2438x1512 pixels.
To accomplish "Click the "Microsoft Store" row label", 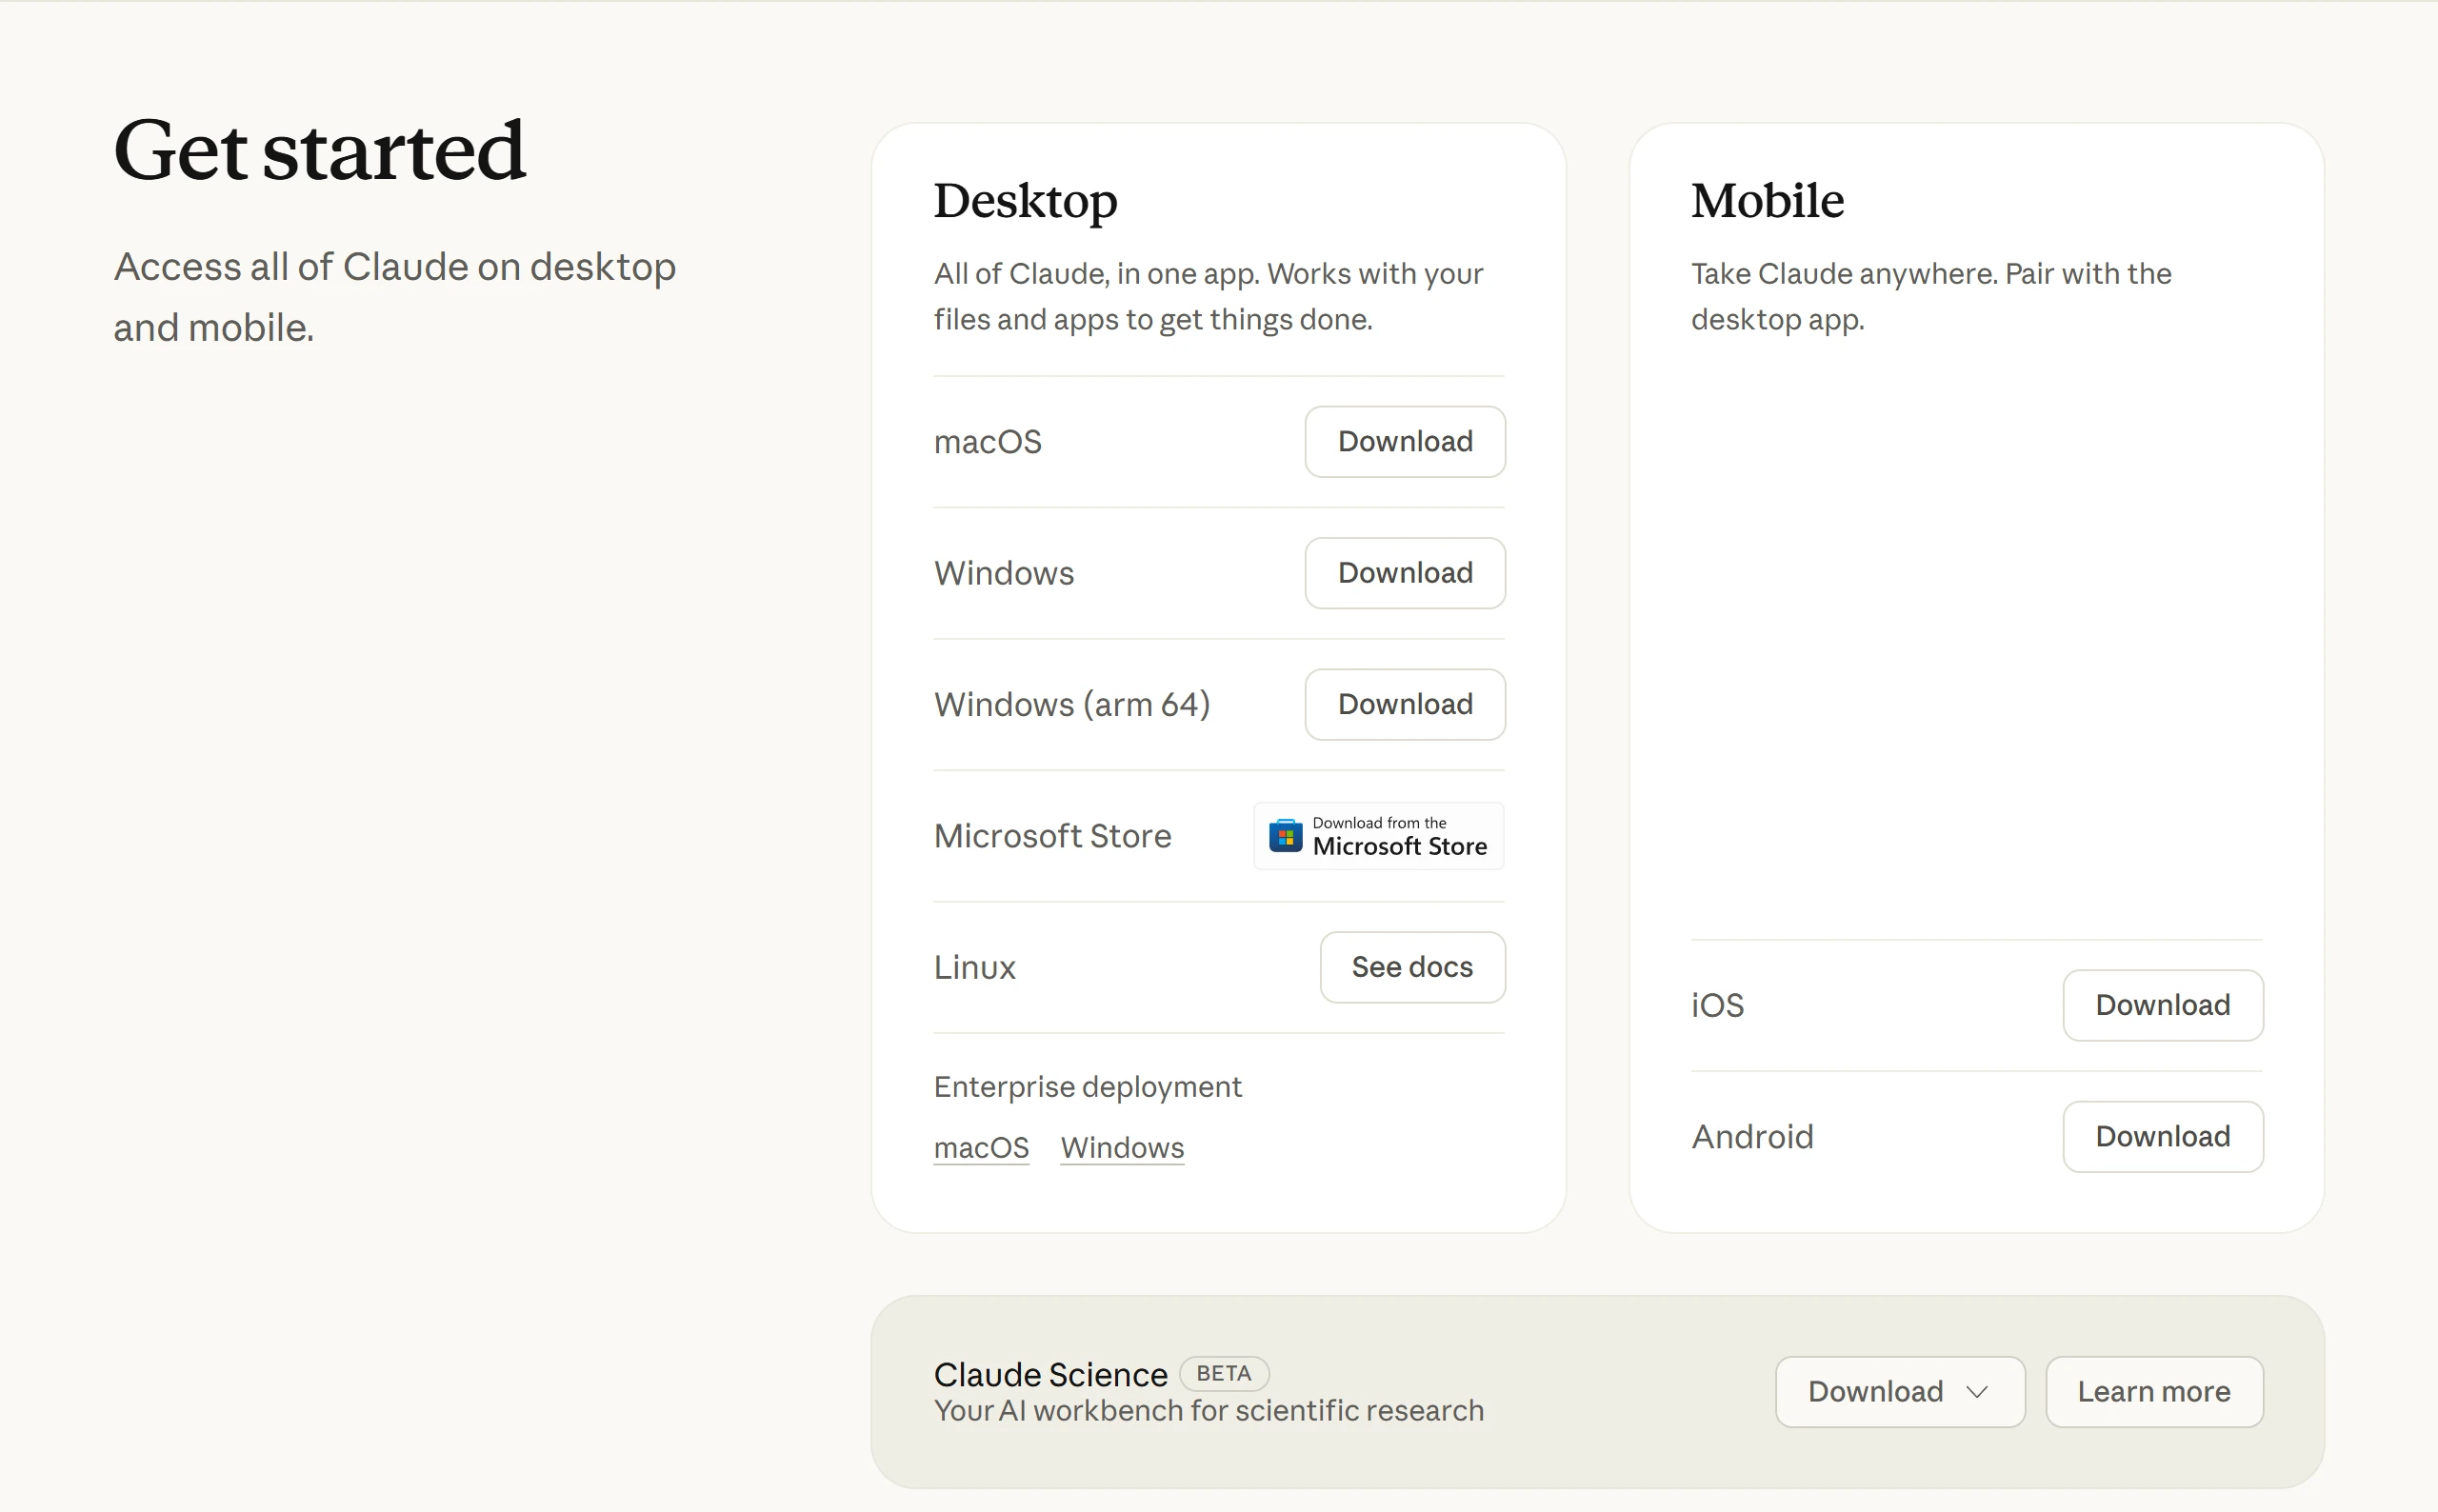I will point(1052,836).
